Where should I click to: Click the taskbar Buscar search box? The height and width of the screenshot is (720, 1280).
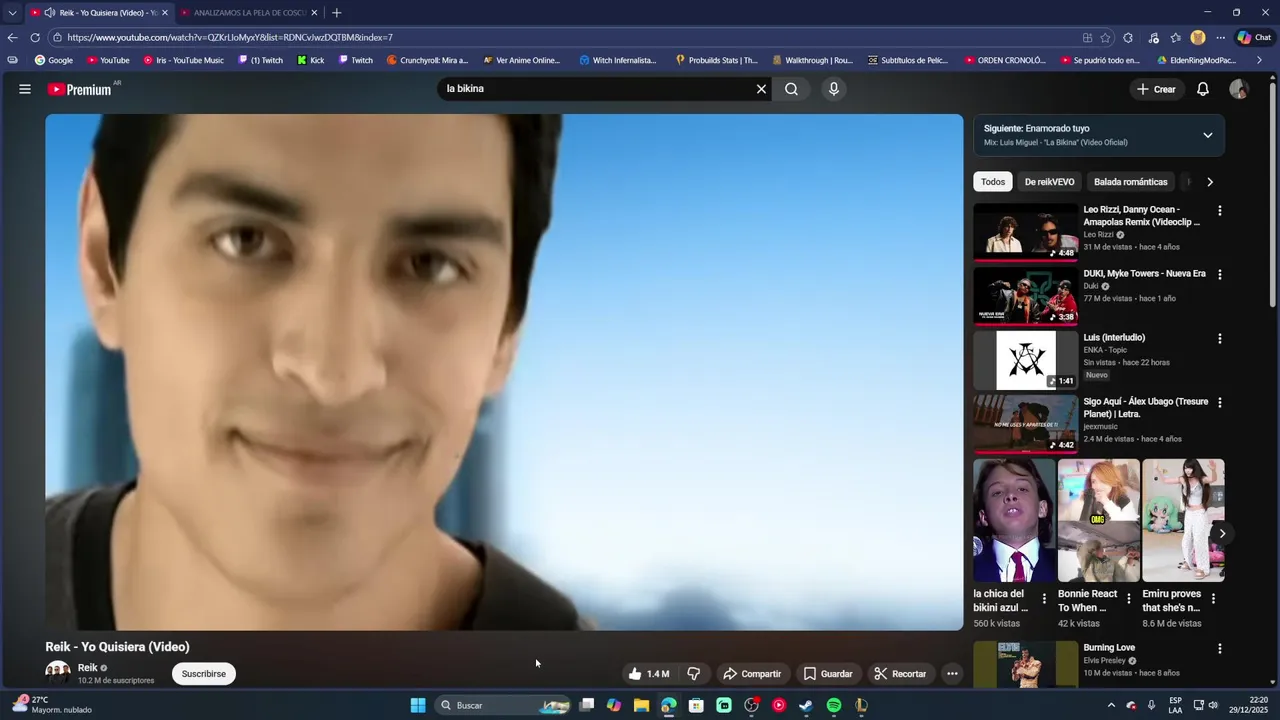click(505, 705)
